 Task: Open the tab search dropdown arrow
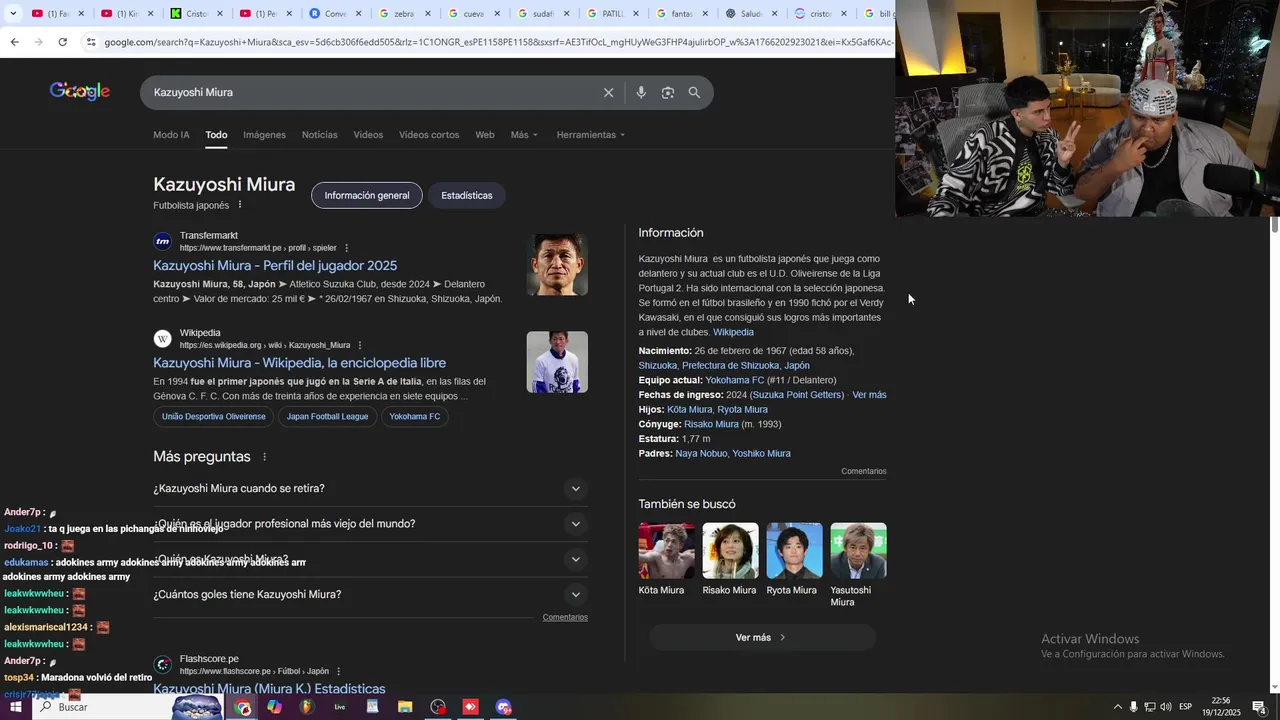click(12, 13)
